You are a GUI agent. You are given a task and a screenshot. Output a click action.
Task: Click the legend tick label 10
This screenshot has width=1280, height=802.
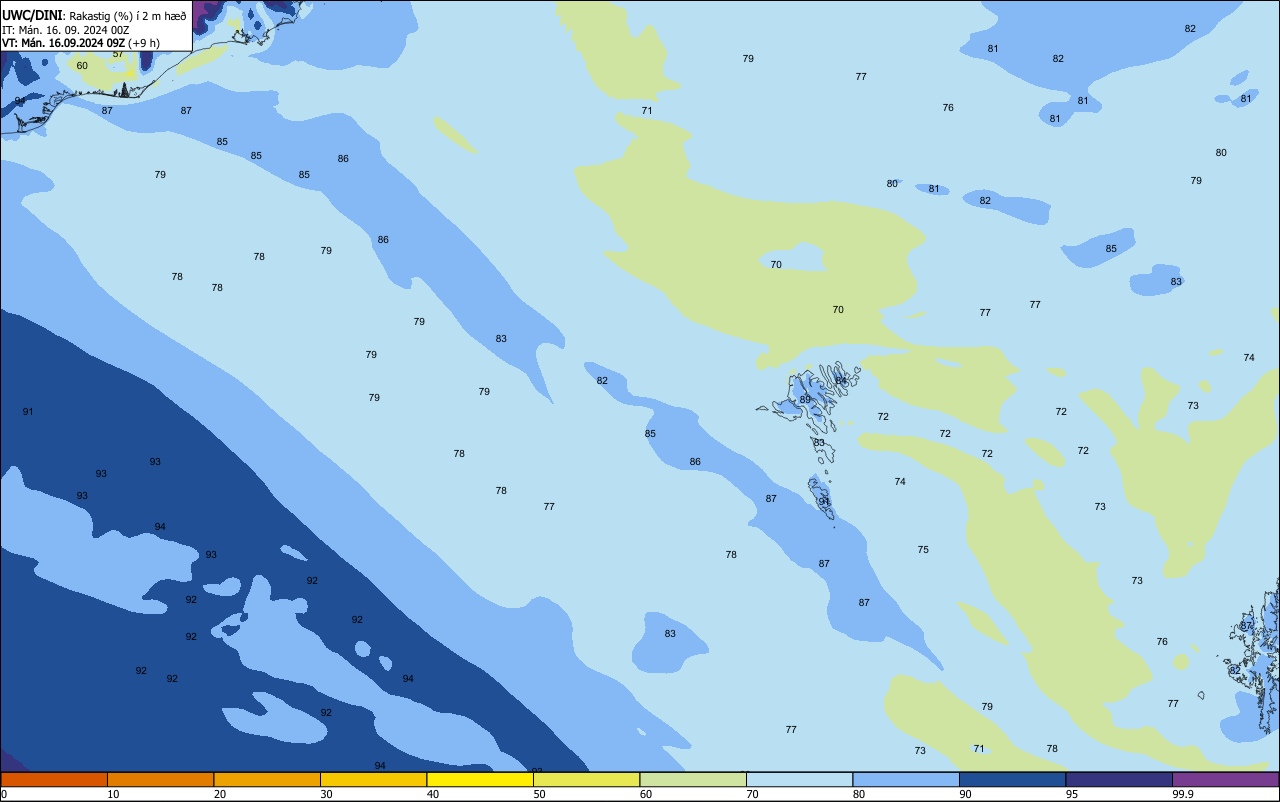pos(113,794)
